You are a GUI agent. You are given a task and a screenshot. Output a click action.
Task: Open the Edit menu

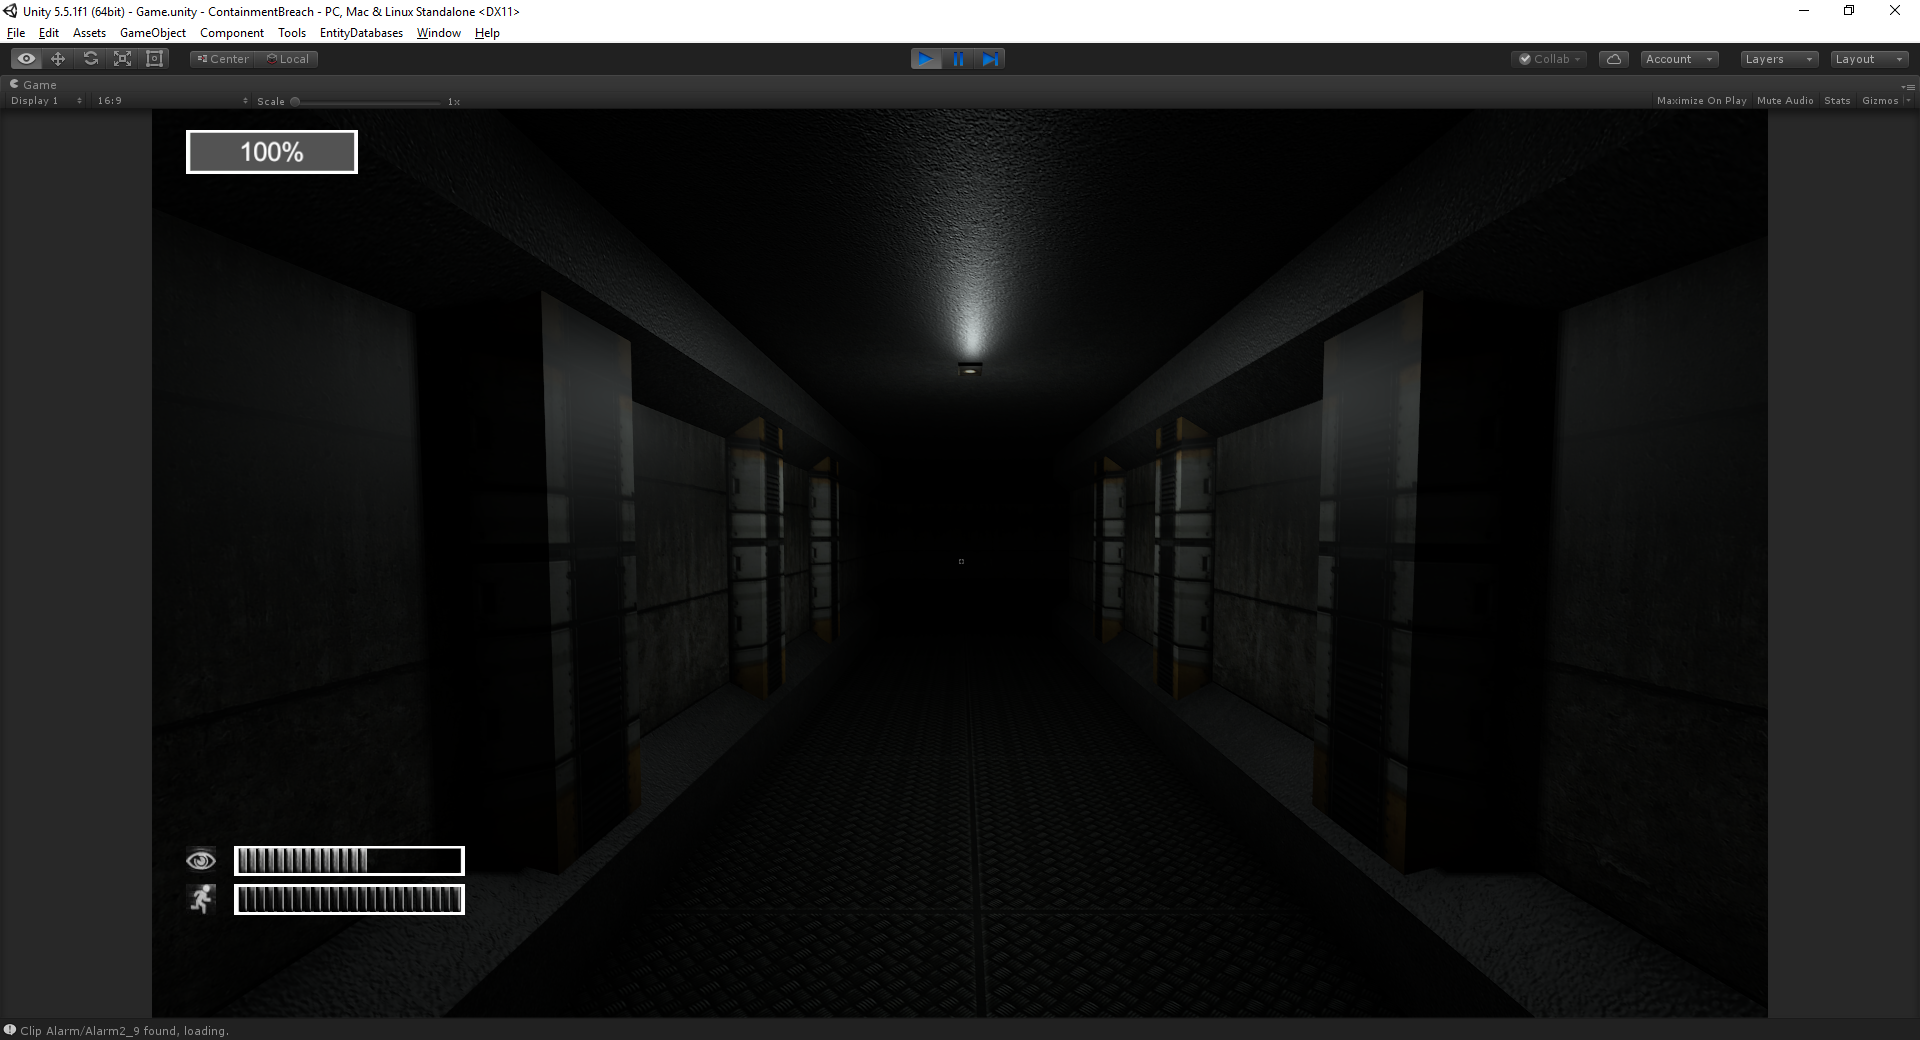click(x=49, y=33)
